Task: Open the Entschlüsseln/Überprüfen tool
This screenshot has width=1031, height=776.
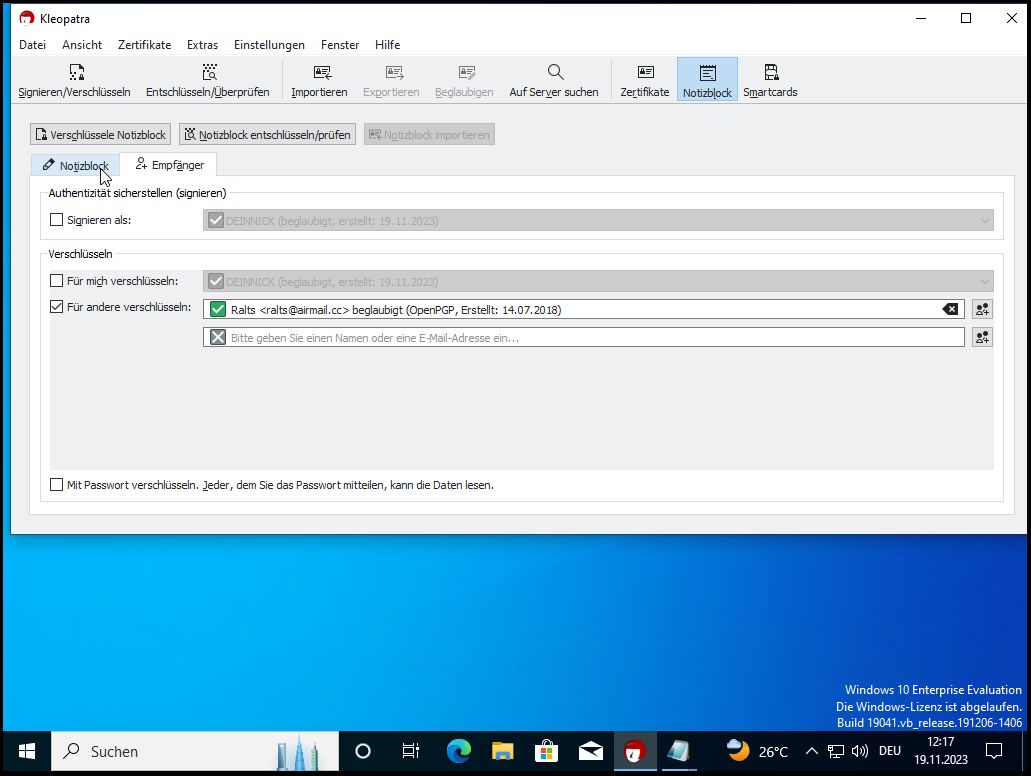Action: coord(207,81)
